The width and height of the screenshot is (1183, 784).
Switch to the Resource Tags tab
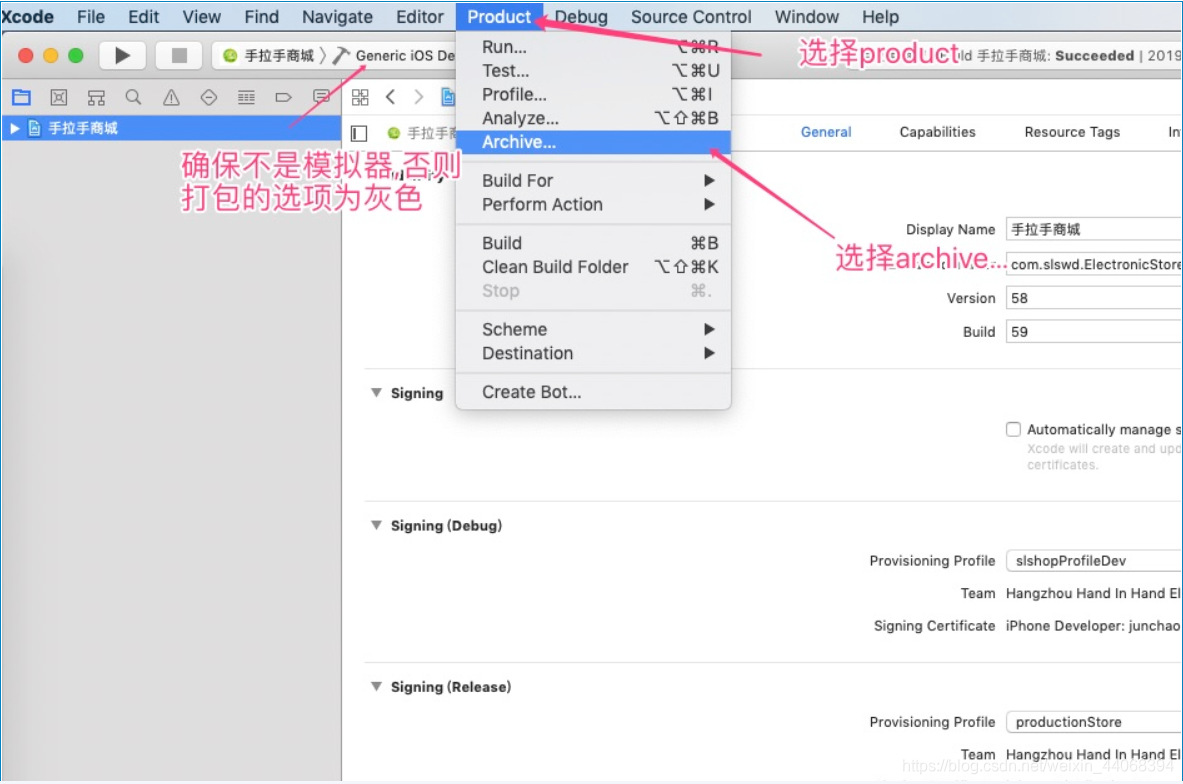tap(1071, 132)
